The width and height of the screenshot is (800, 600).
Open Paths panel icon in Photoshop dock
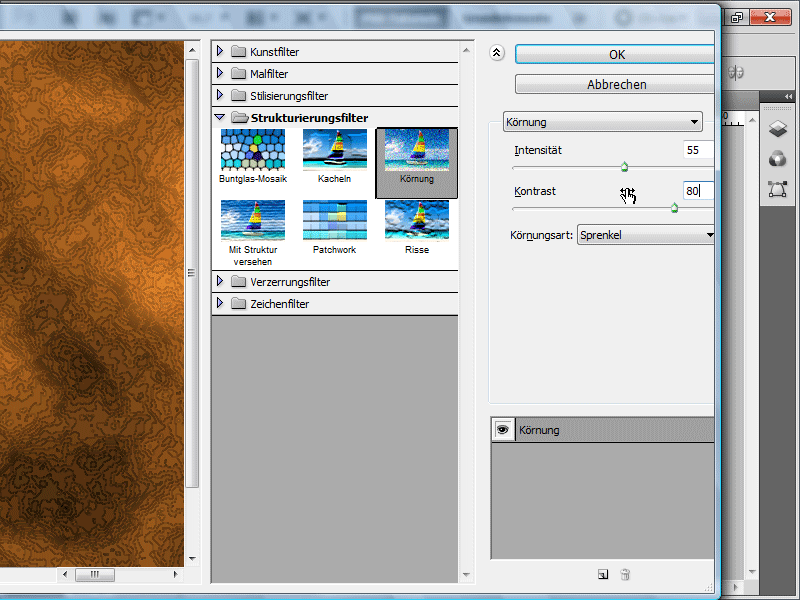pyautogui.click(x=778, y=189)
